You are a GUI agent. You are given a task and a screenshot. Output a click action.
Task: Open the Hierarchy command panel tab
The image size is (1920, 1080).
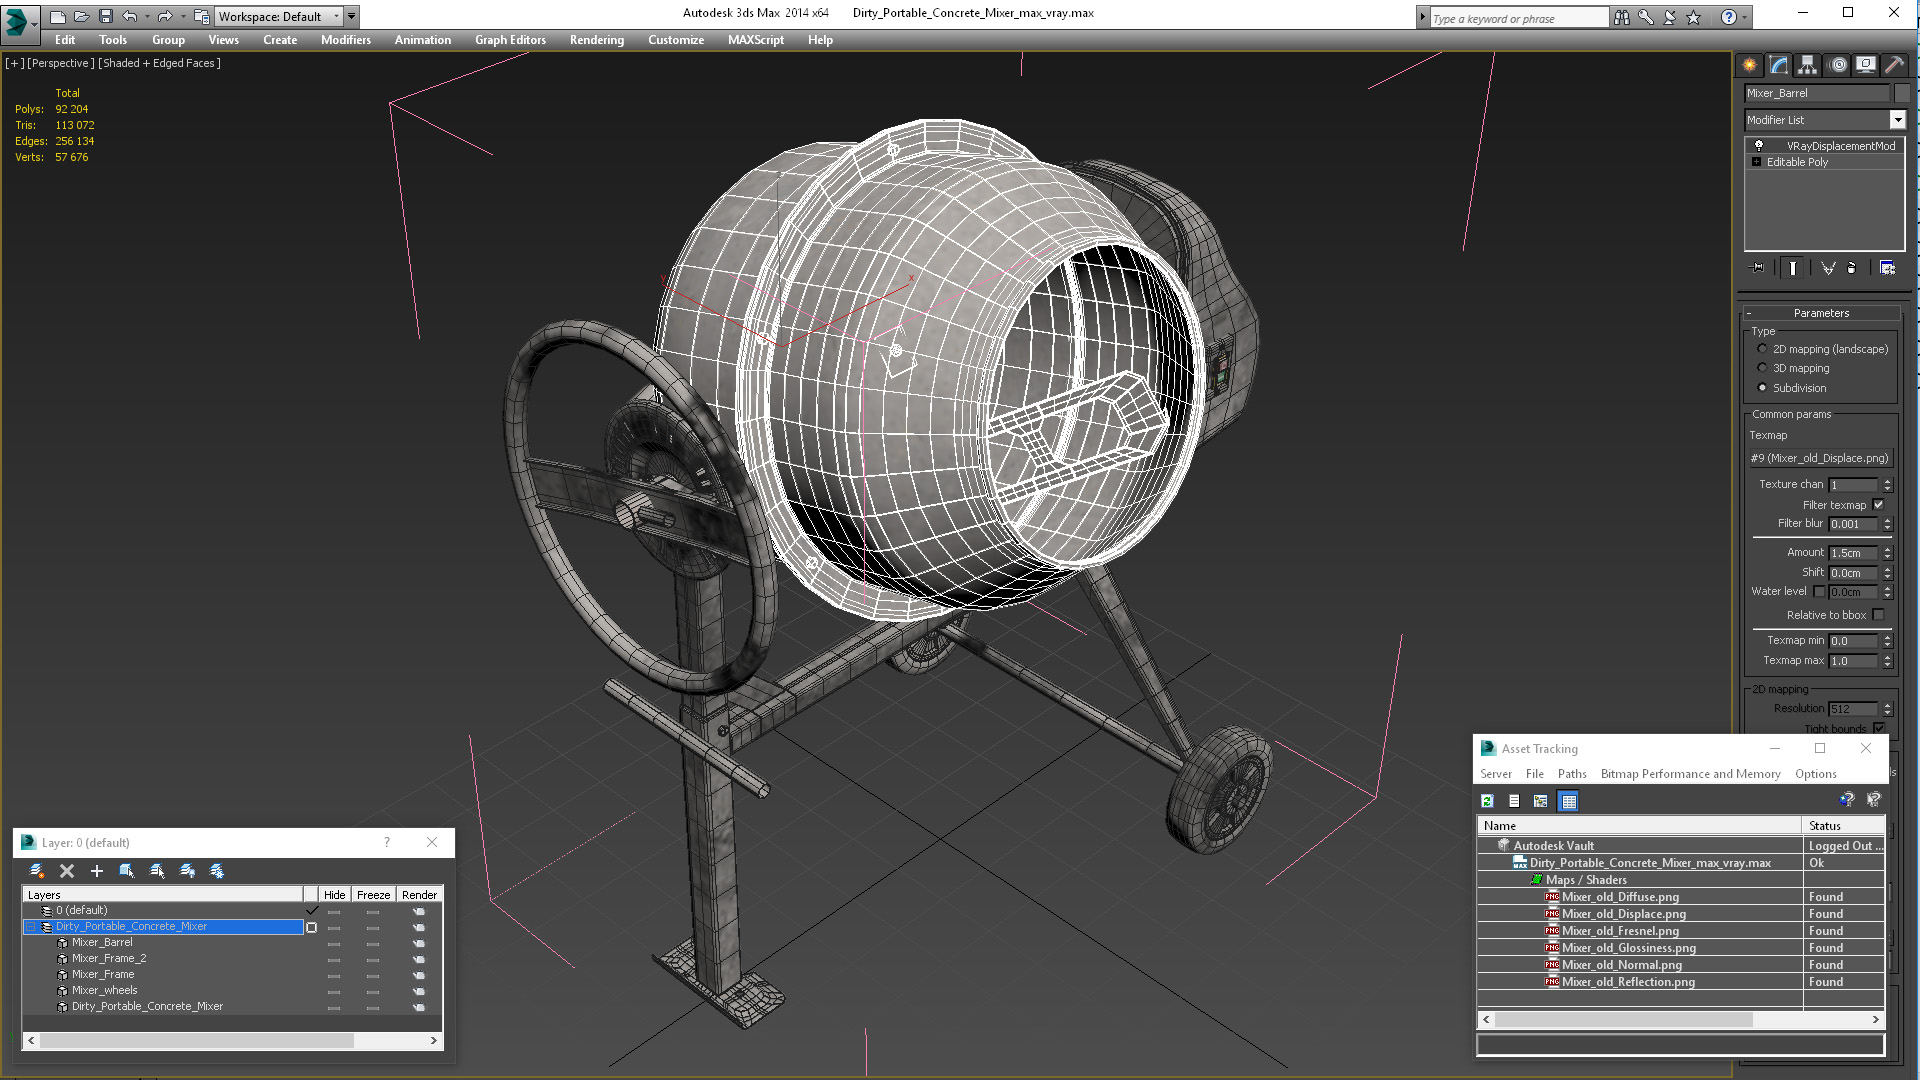[1807, 65]
